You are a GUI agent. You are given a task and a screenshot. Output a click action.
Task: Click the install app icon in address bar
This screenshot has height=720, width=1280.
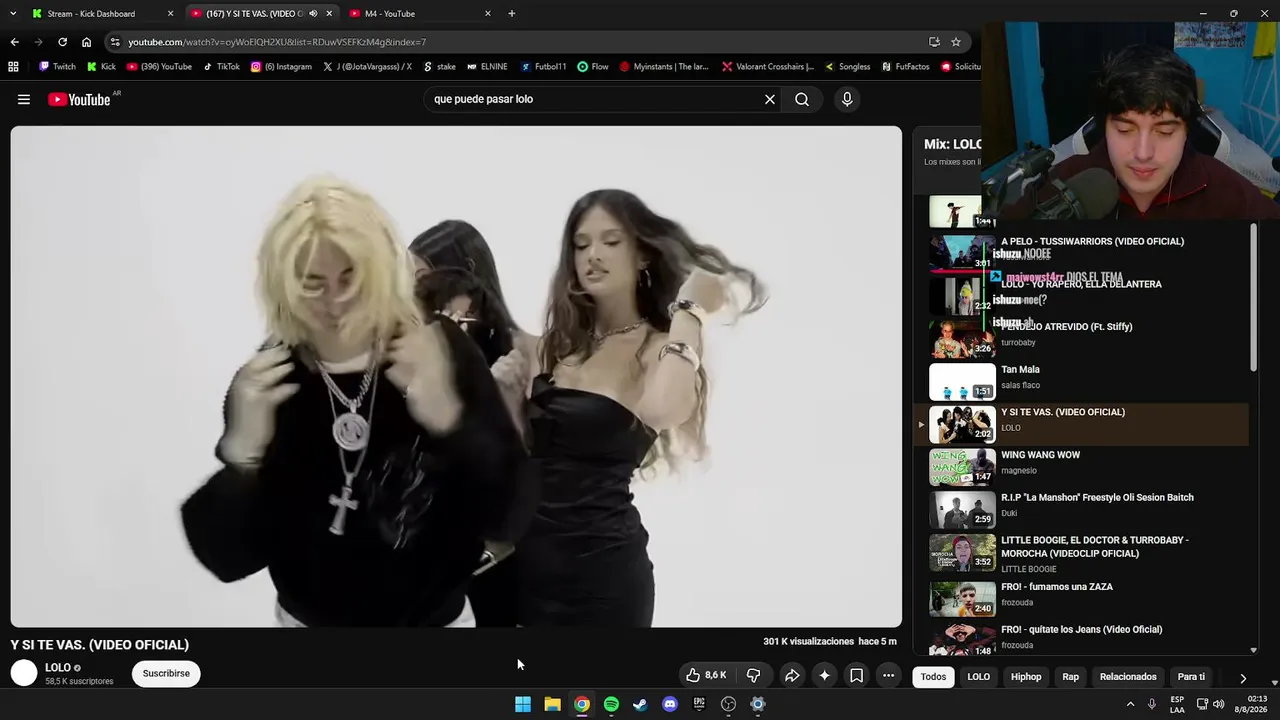click(934, 42)
